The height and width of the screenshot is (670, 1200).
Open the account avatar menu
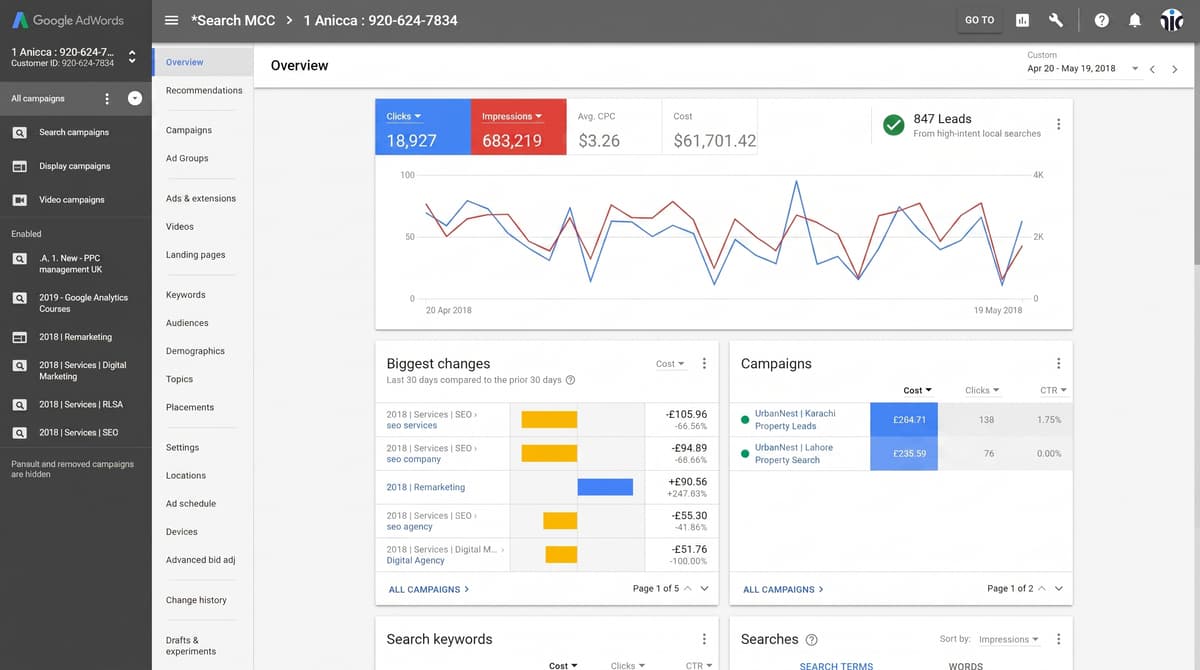click(x=1171, y=20)
